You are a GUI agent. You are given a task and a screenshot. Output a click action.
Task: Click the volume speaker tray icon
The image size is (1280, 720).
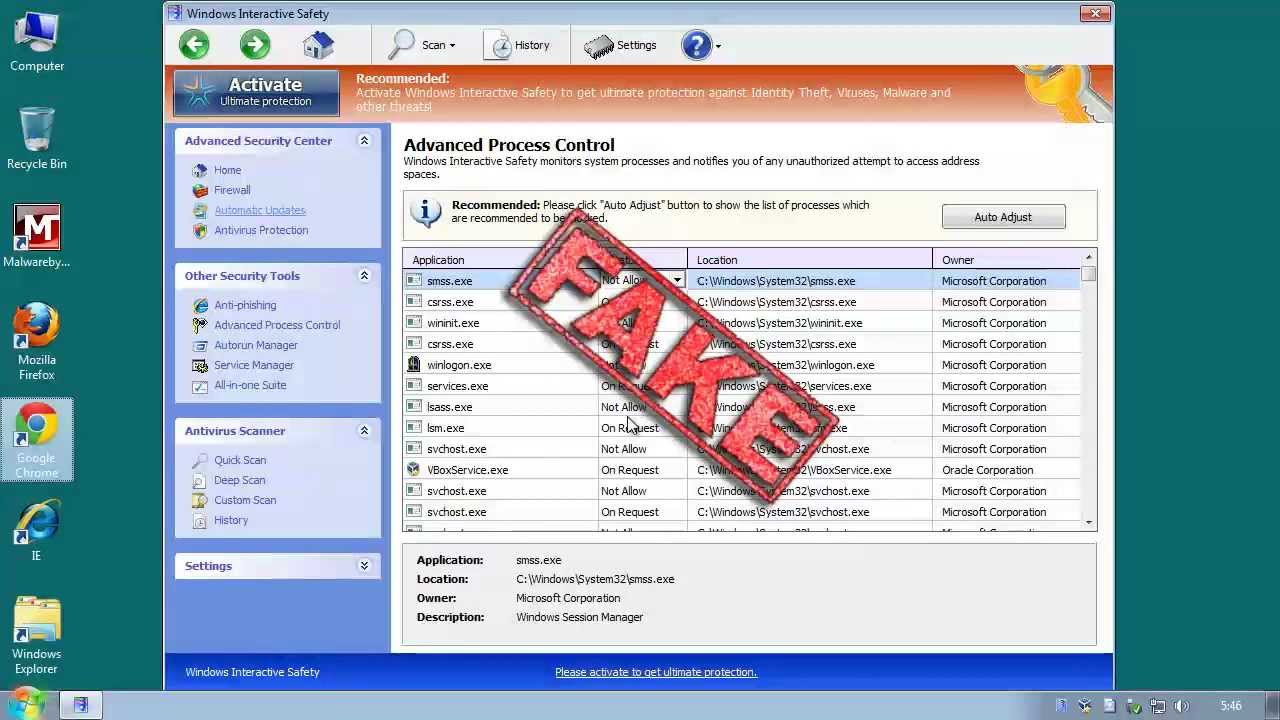pyautogui.click(x=1181, y=706)
